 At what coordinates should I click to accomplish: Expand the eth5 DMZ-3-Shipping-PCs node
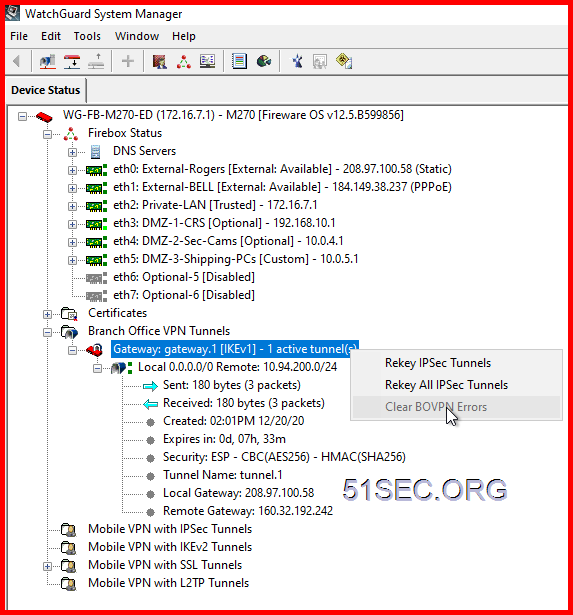point(72,260)
